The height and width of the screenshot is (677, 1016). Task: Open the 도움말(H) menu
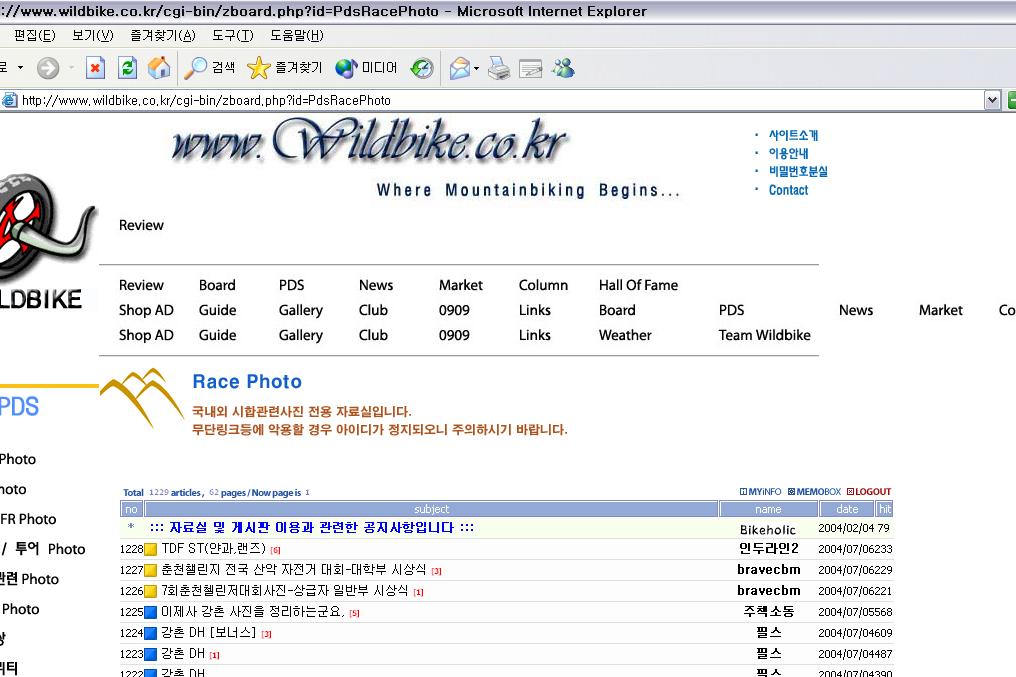[297, 36]
